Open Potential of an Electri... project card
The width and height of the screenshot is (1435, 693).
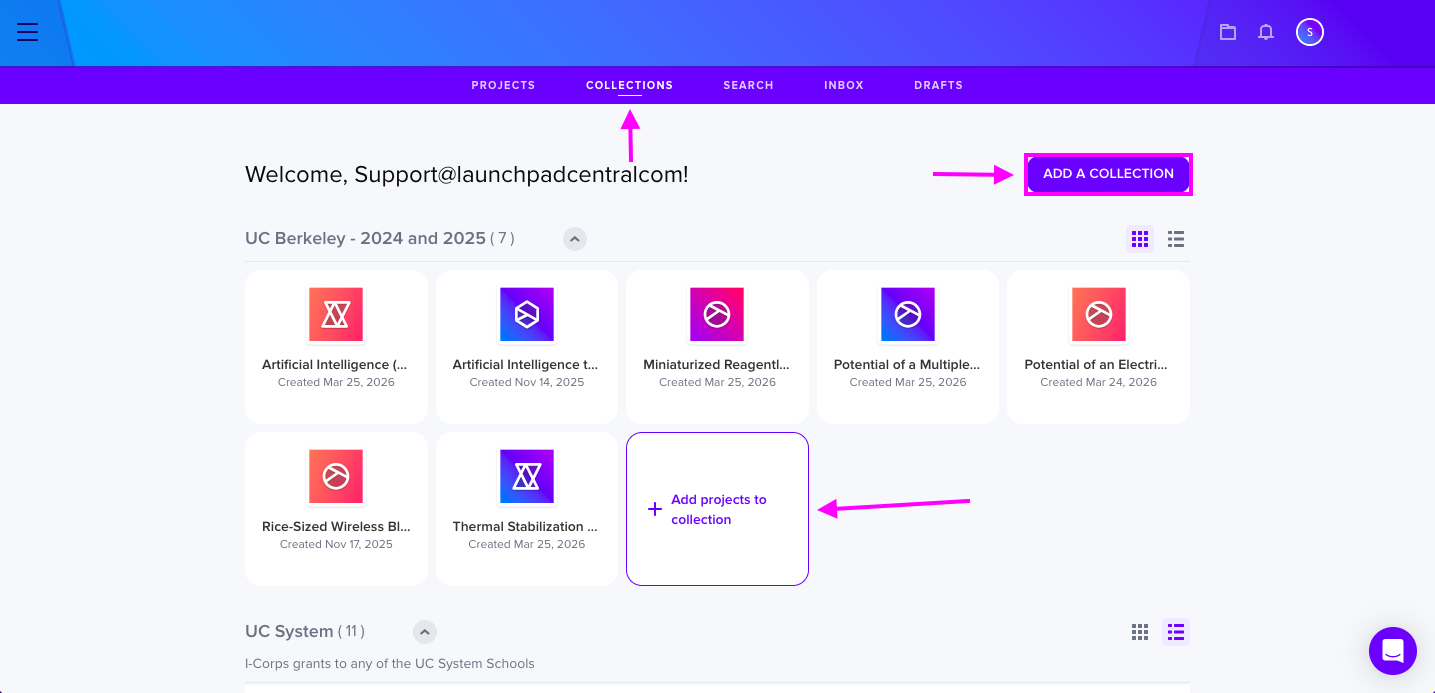1098,347
